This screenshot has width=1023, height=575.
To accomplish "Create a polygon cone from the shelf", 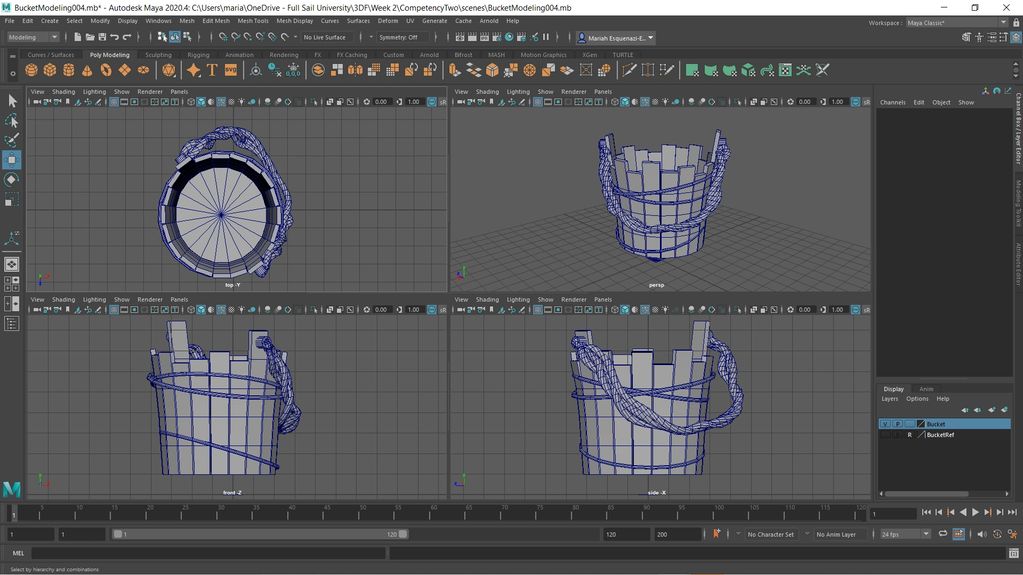I will click(x=87, y=70).
